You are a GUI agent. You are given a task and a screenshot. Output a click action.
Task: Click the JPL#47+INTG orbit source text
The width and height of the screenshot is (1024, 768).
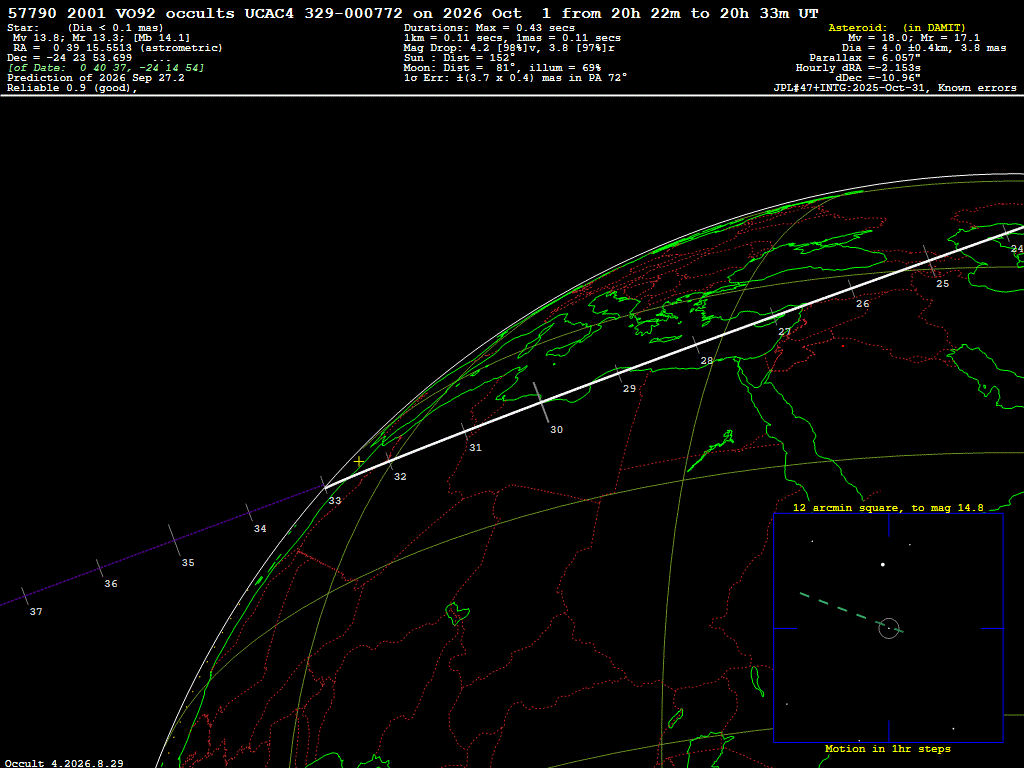point(895,88)
